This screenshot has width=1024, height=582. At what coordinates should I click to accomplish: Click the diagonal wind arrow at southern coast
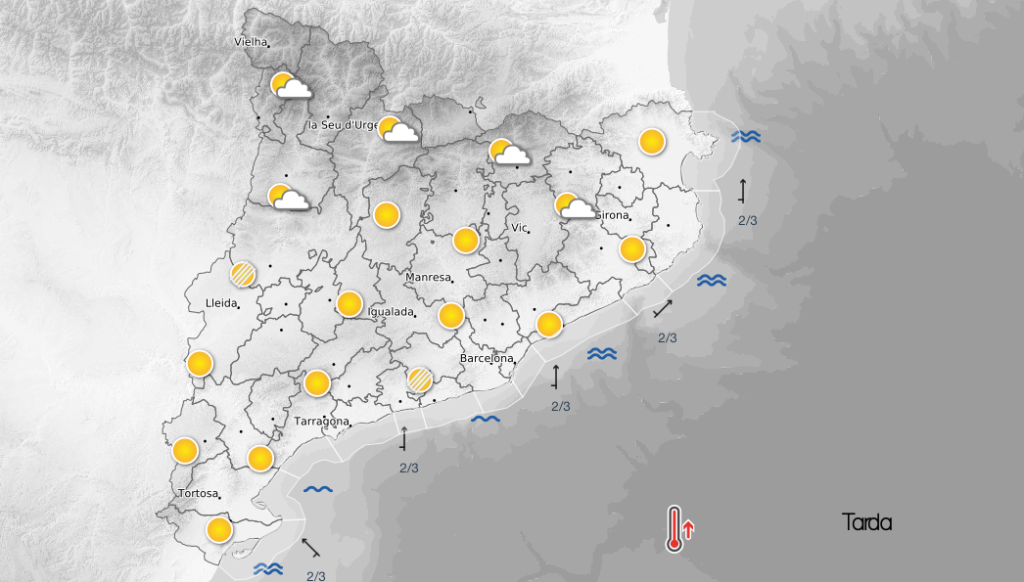click(x=311, y=547)
